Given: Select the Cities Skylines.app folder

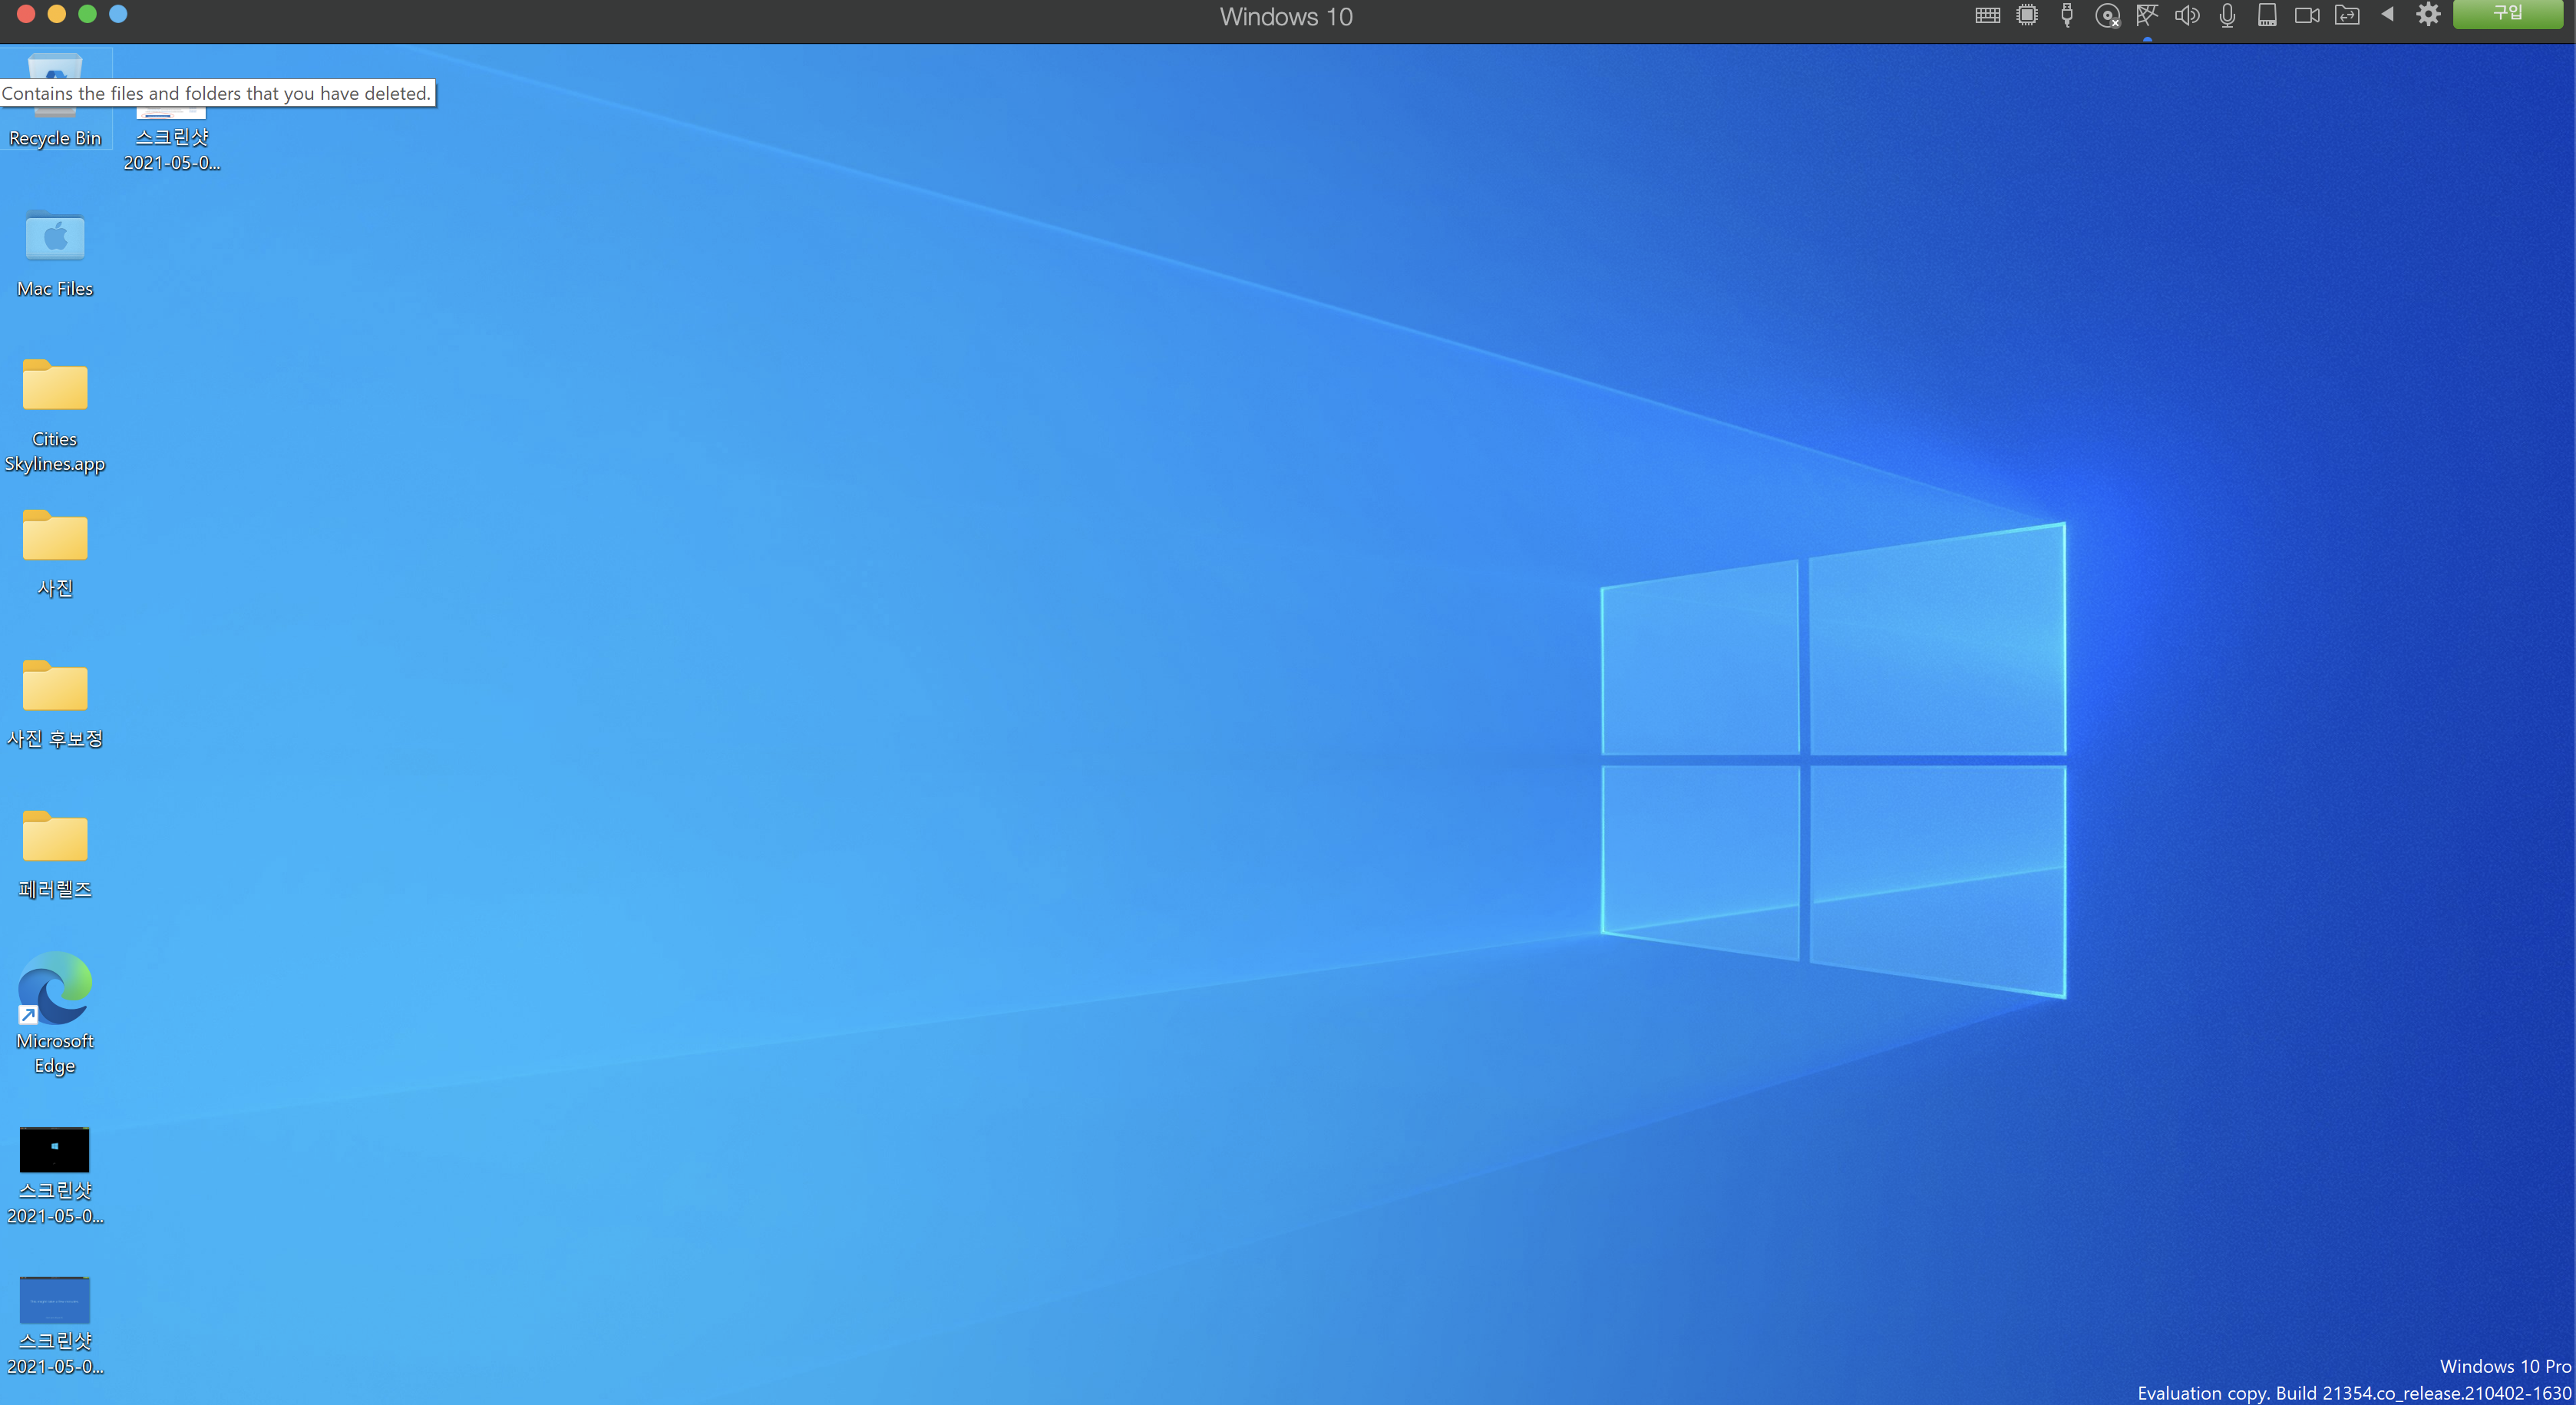Looking at the screenshot, I should tap(55, 388).
